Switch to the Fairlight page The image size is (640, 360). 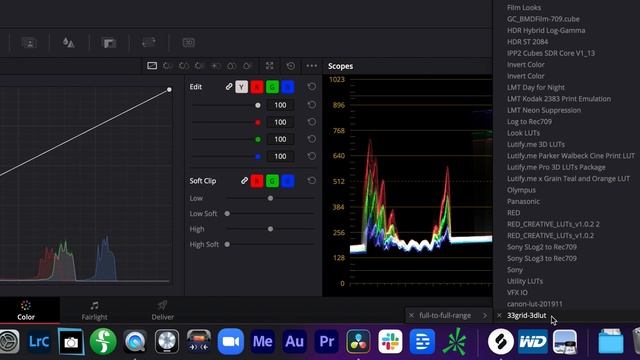tap(94, 310)
